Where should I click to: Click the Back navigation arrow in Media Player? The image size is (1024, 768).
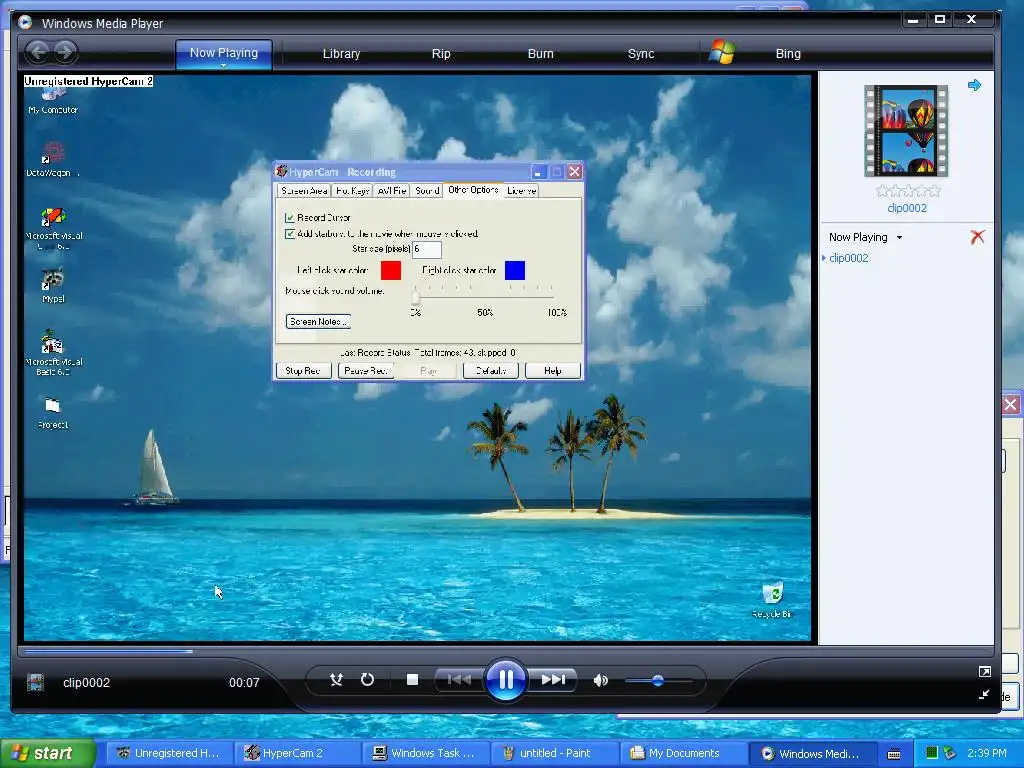(38, 52)
